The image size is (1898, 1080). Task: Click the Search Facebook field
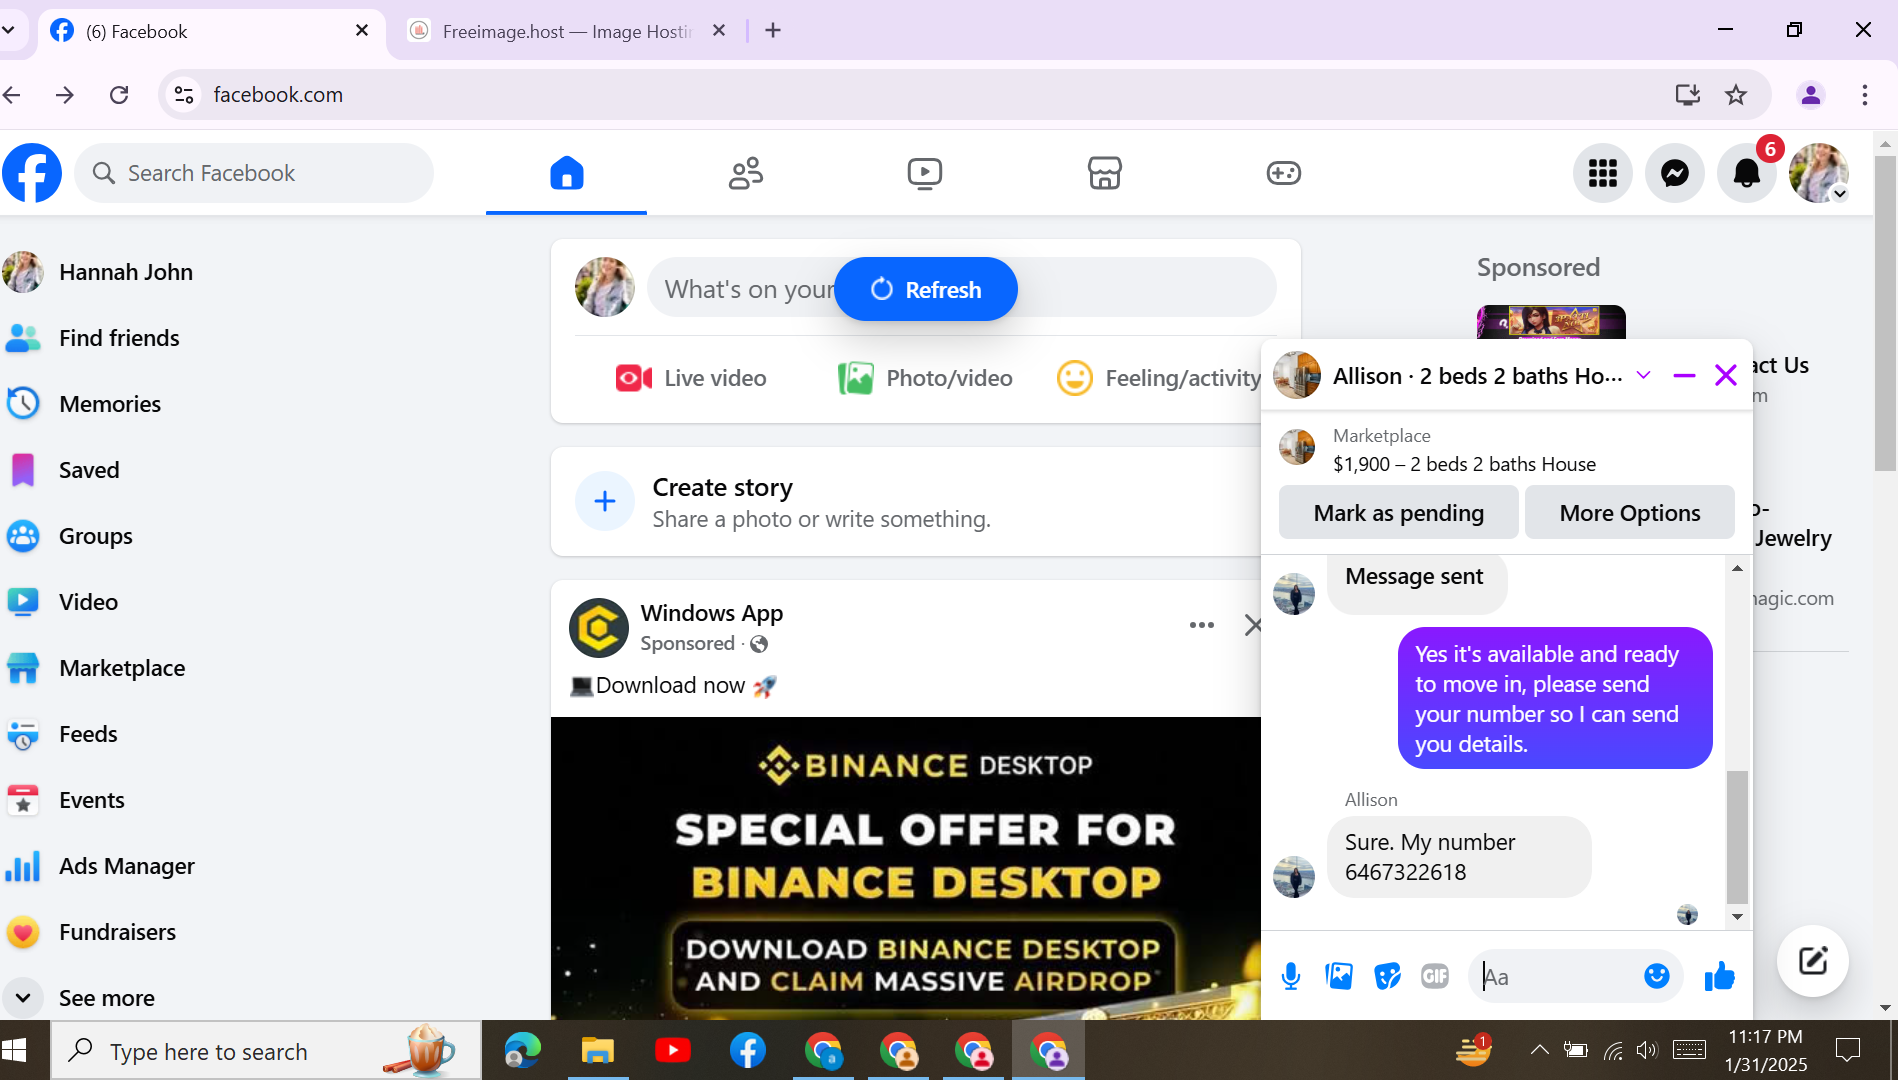click(x=254, y=173)
